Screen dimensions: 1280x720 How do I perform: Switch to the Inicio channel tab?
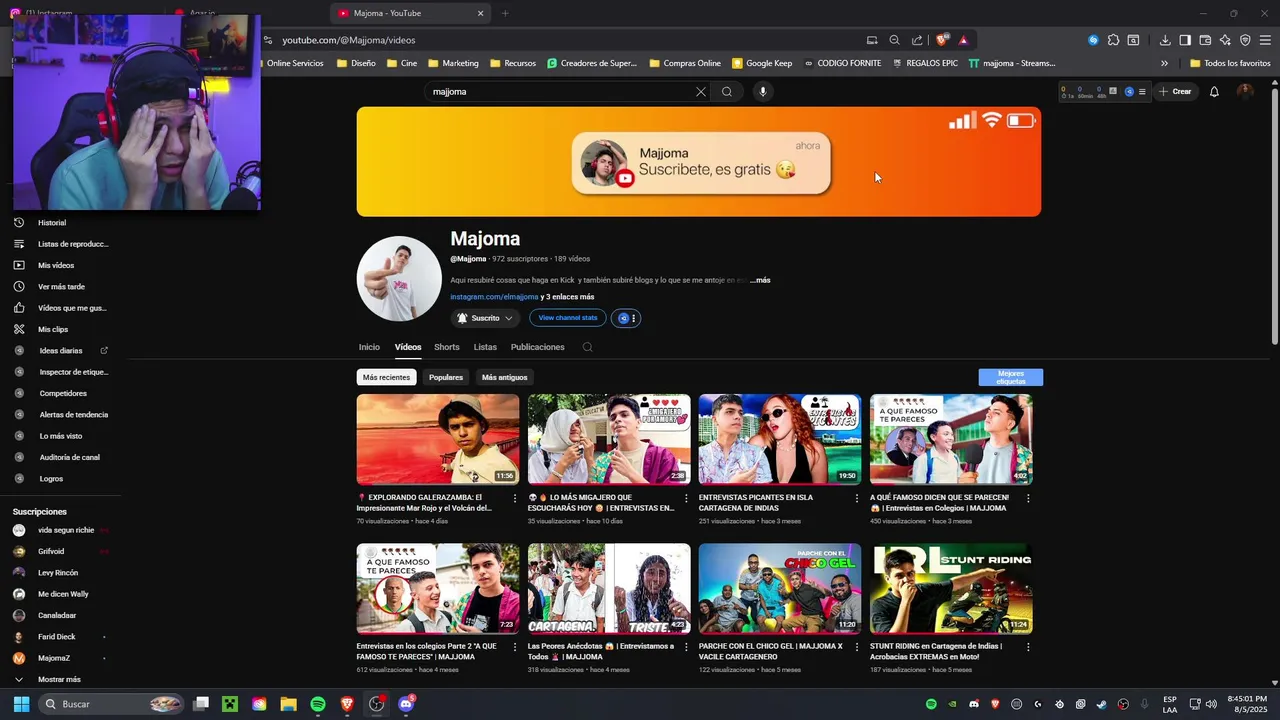pos(369,347)
